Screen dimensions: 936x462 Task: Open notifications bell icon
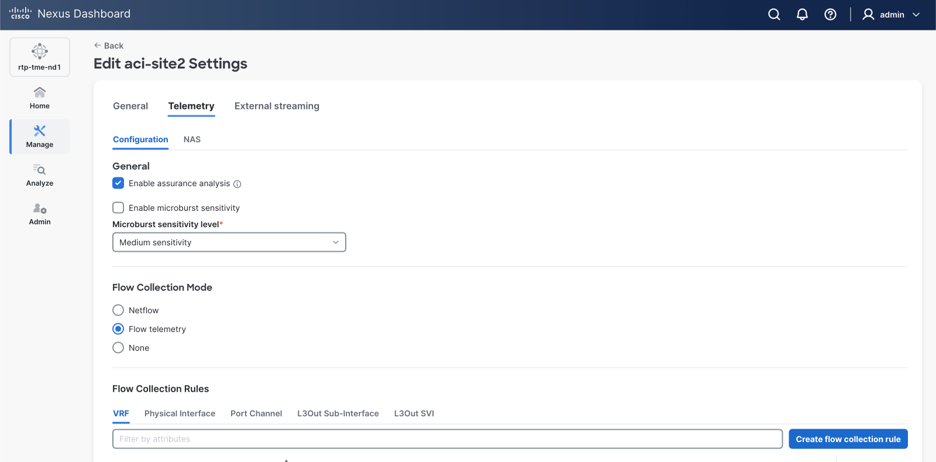pos(802,15)
